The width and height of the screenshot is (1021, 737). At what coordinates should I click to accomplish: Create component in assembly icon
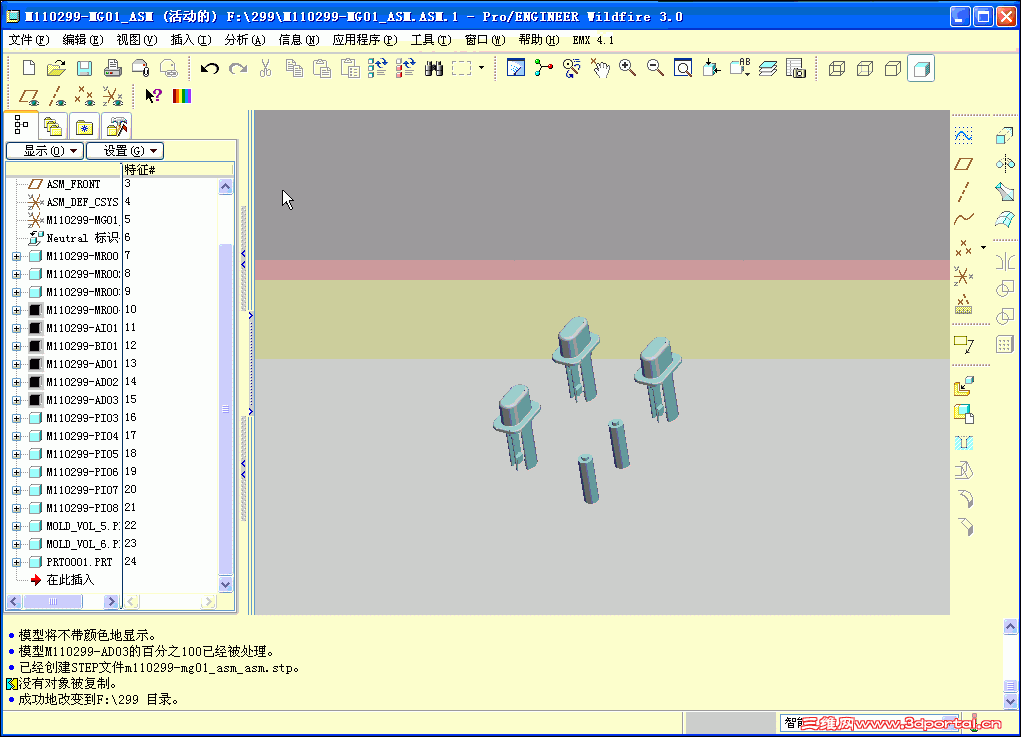coord(963,414)
